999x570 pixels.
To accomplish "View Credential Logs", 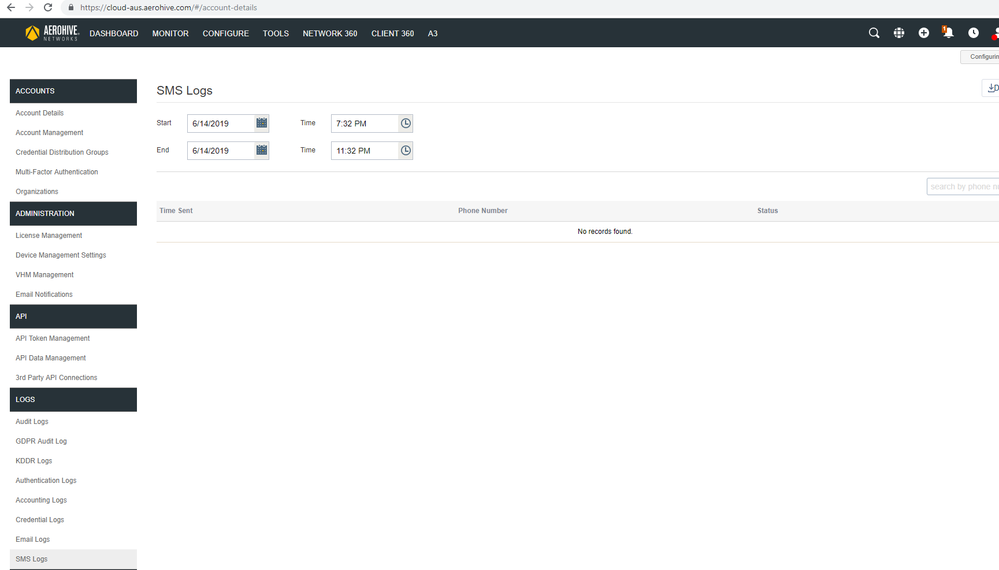I will 40,520.
